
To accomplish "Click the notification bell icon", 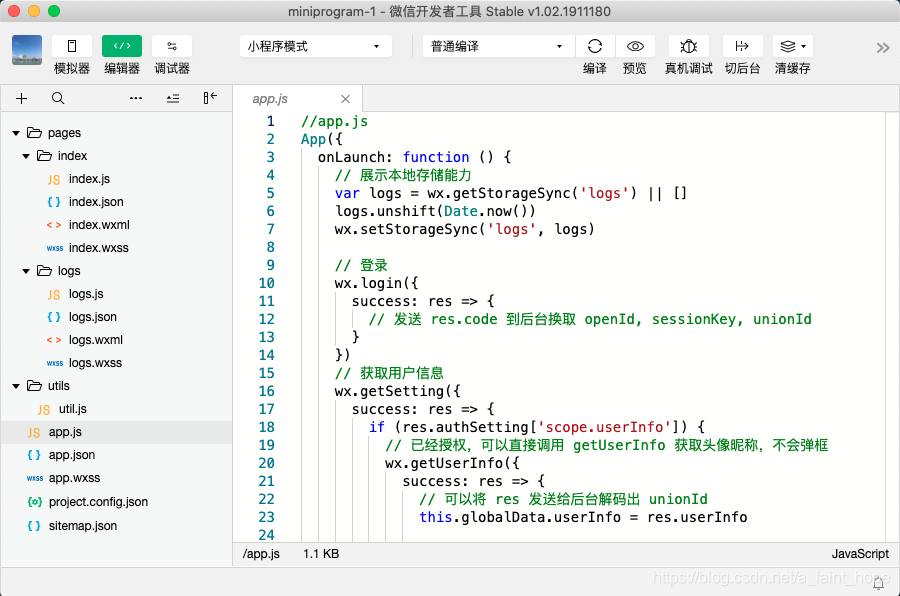I will pyautogui.click(x=878, y=583).
